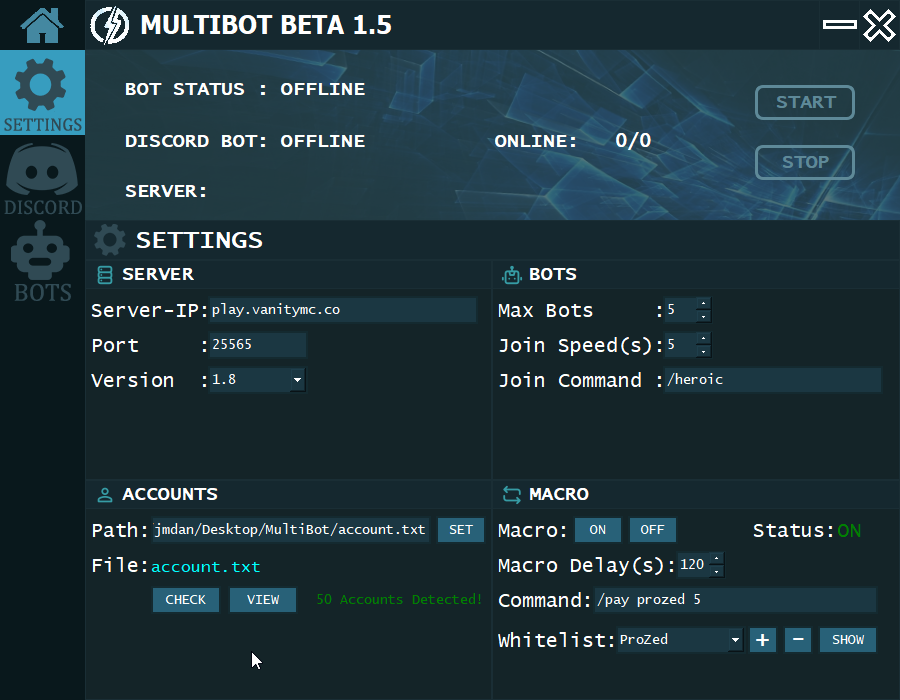Edit the Server-IP field

click(343, 310)
